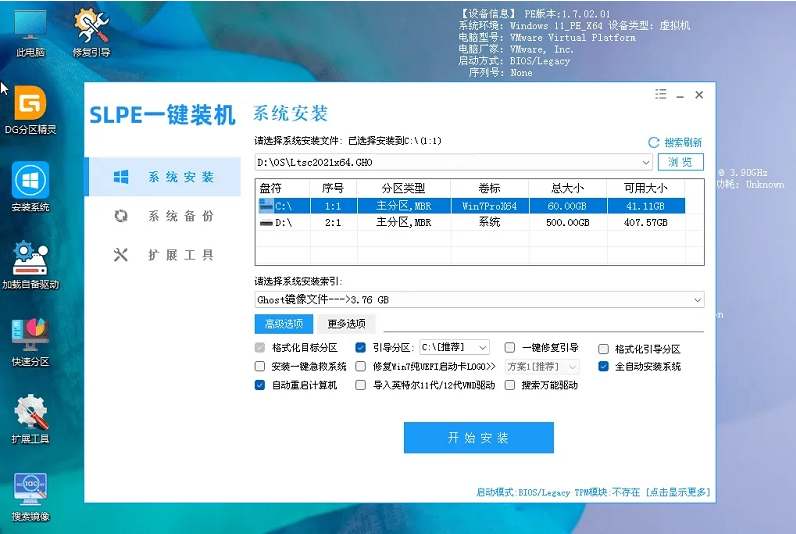Expand the system image file path dropdown
The width and height of the screenshot is (796, 534).
(646, 162)
